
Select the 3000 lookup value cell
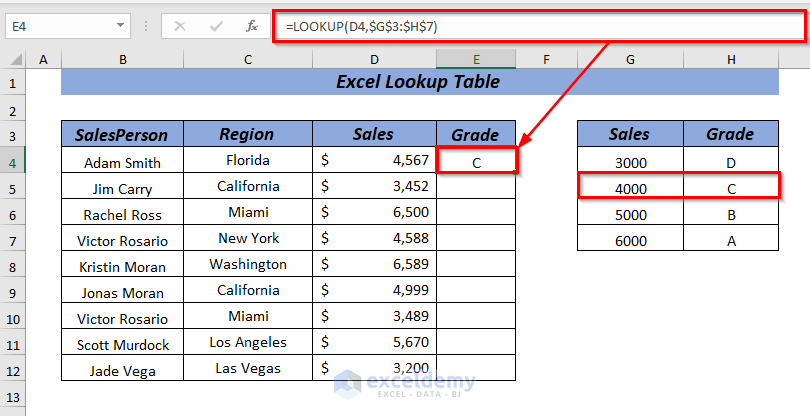tap(630, 160)
